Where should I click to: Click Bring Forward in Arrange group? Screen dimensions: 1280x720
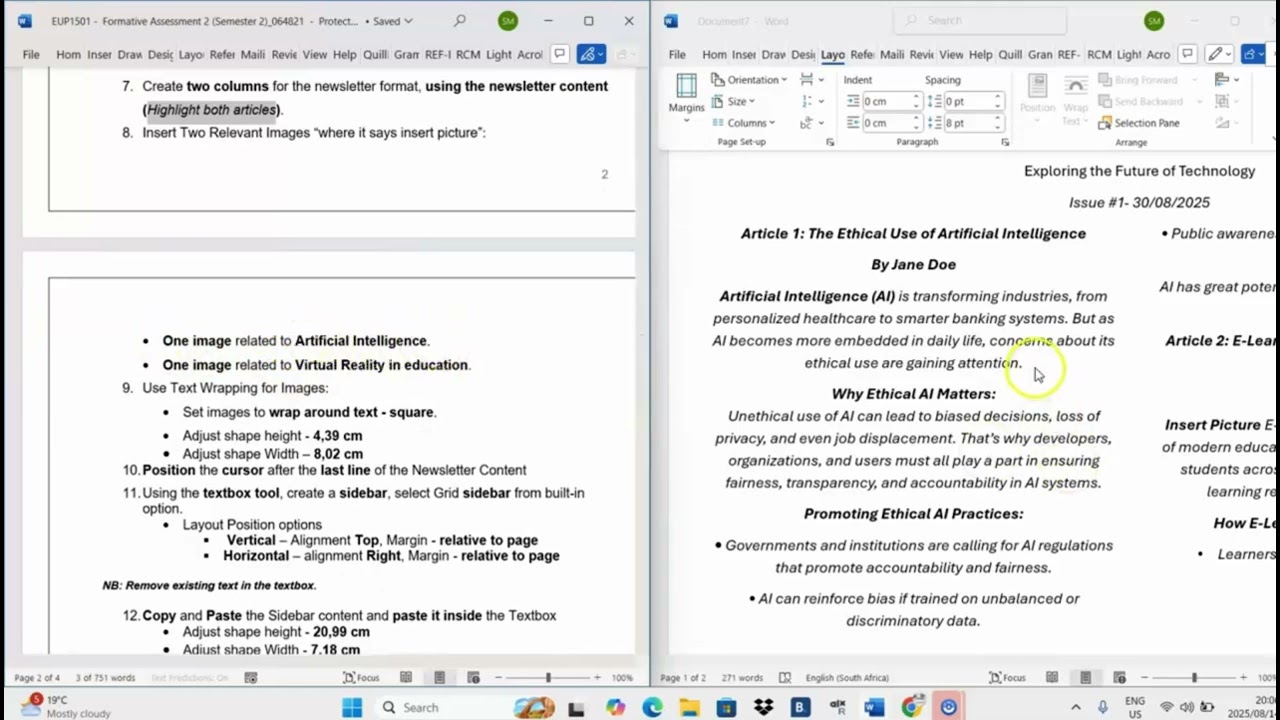click(1145, 80)
